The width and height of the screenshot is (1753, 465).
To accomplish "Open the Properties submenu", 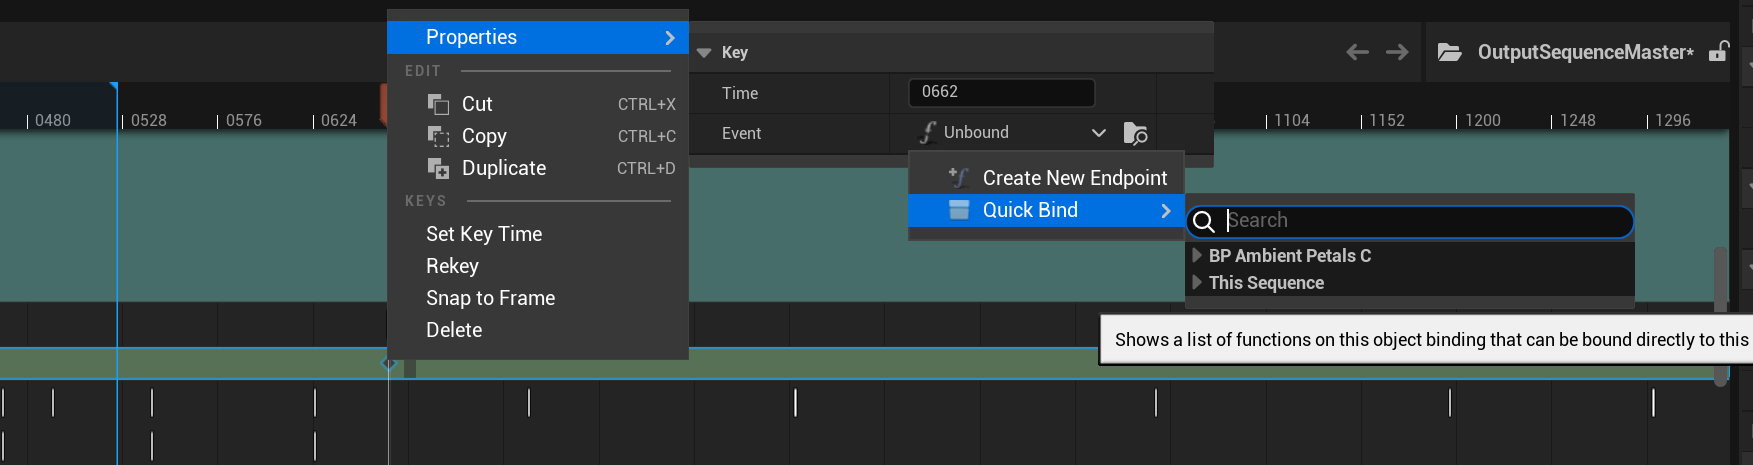I will coord(537,38).
